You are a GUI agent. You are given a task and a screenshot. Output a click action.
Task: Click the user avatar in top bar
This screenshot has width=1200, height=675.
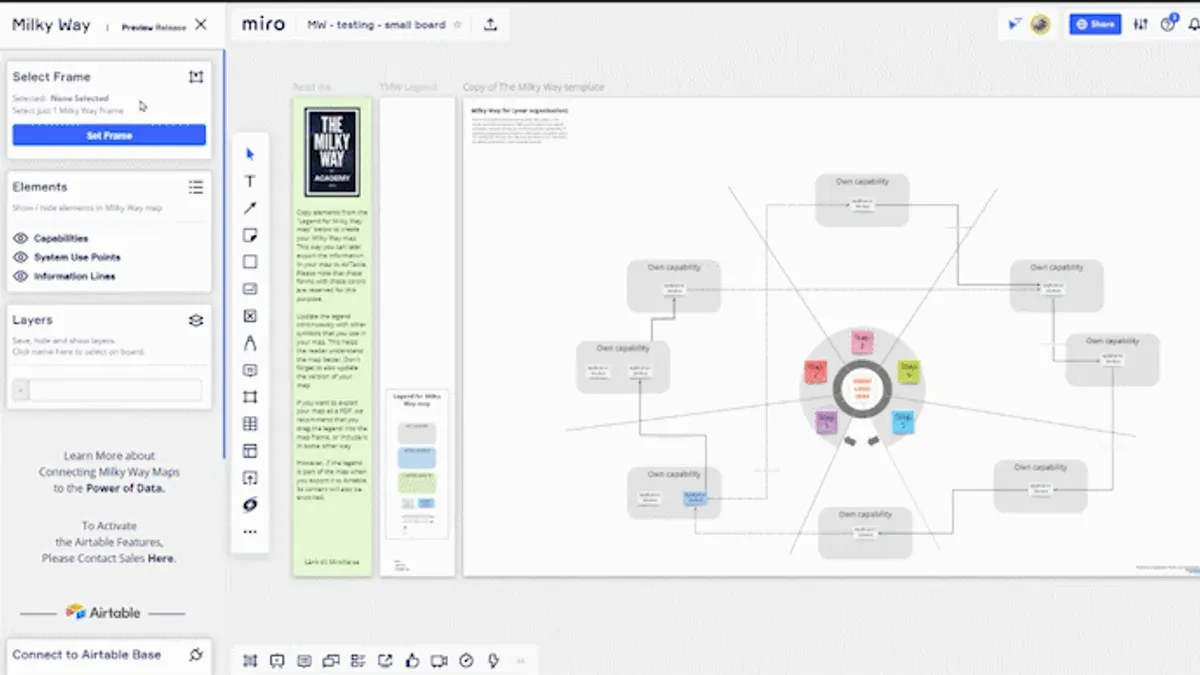coord(1041,25)
